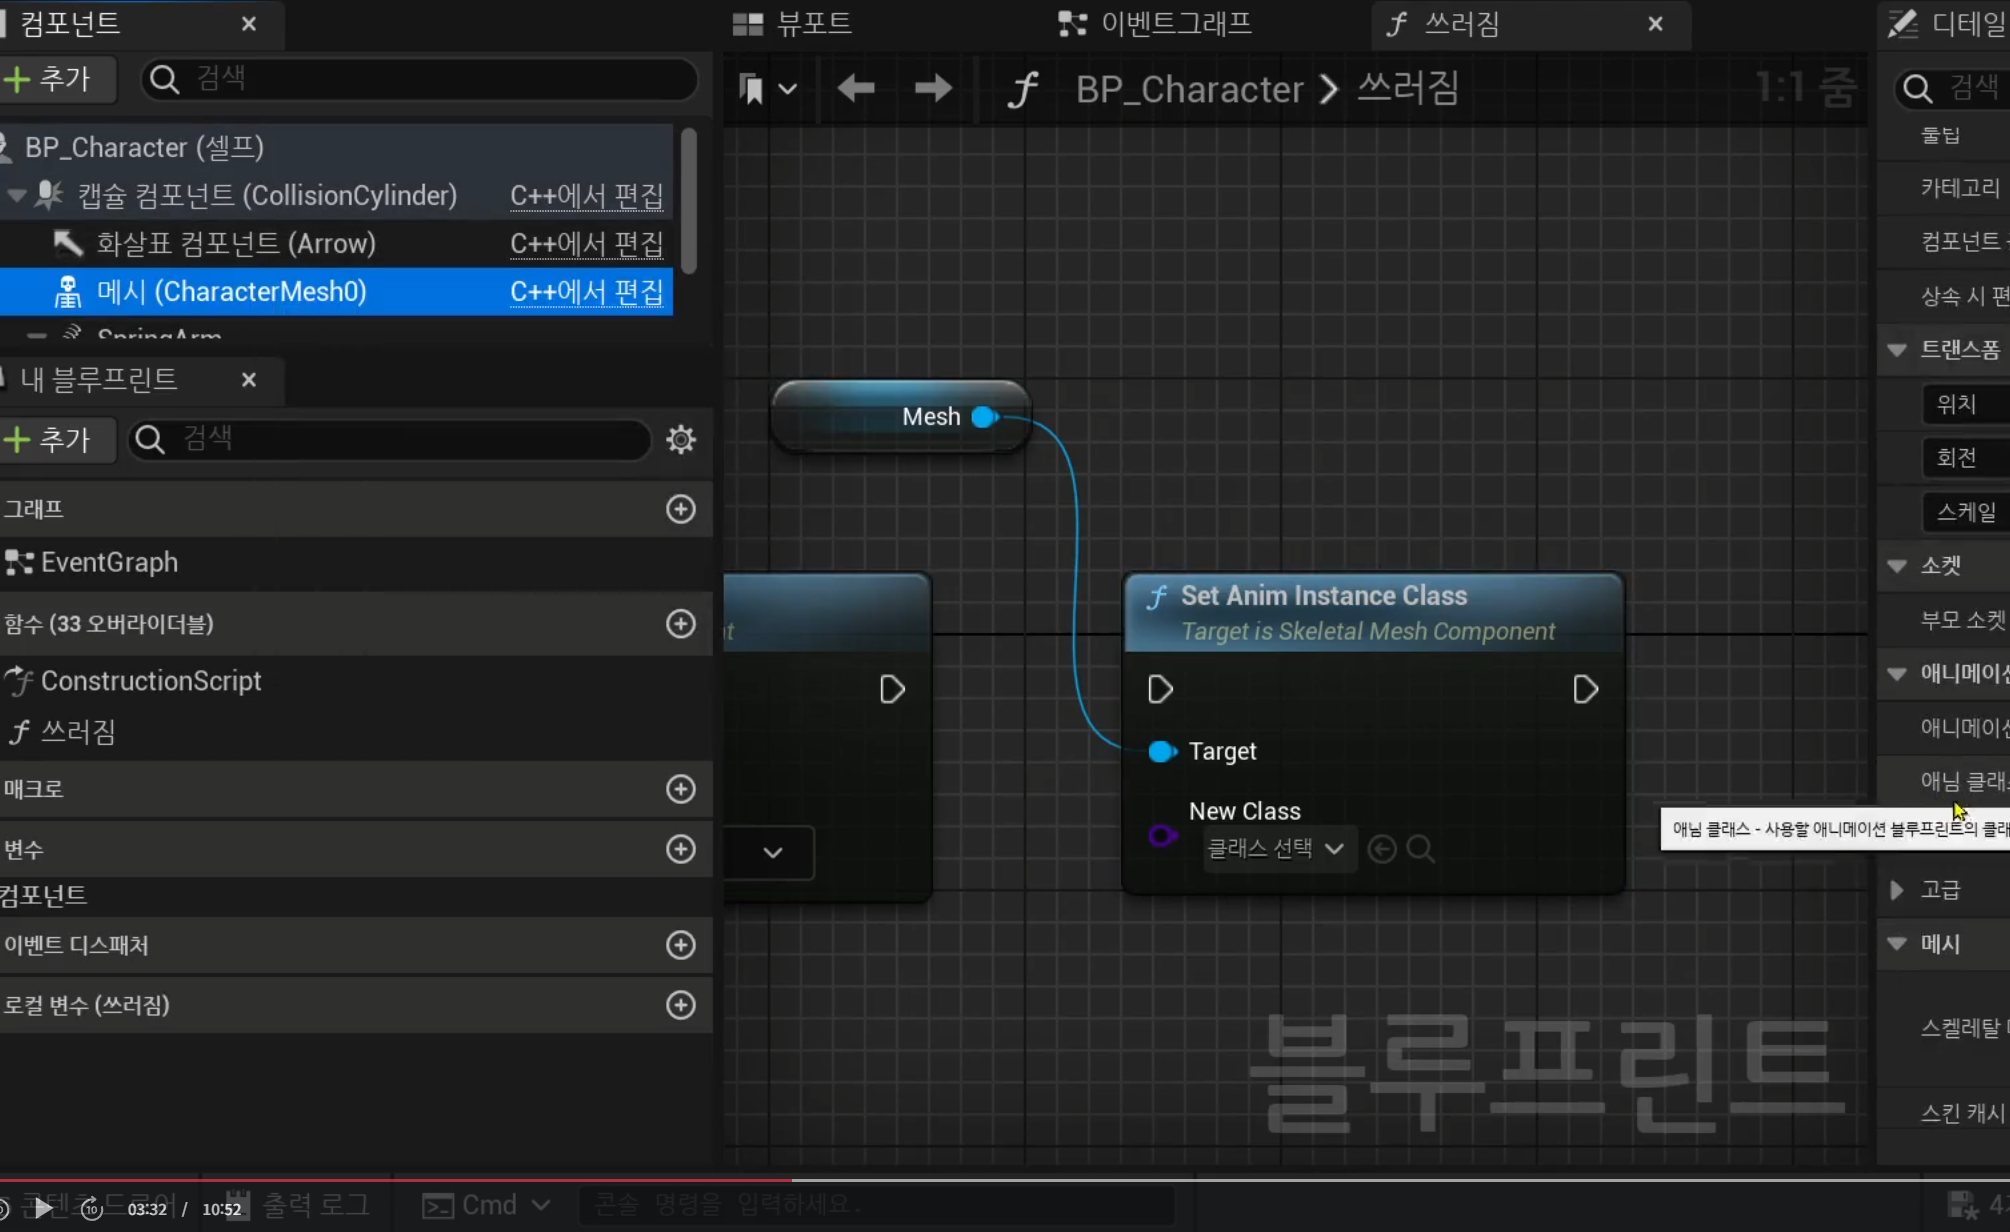Switch to the 이벤트그래프 tab

coord(1155,23)
